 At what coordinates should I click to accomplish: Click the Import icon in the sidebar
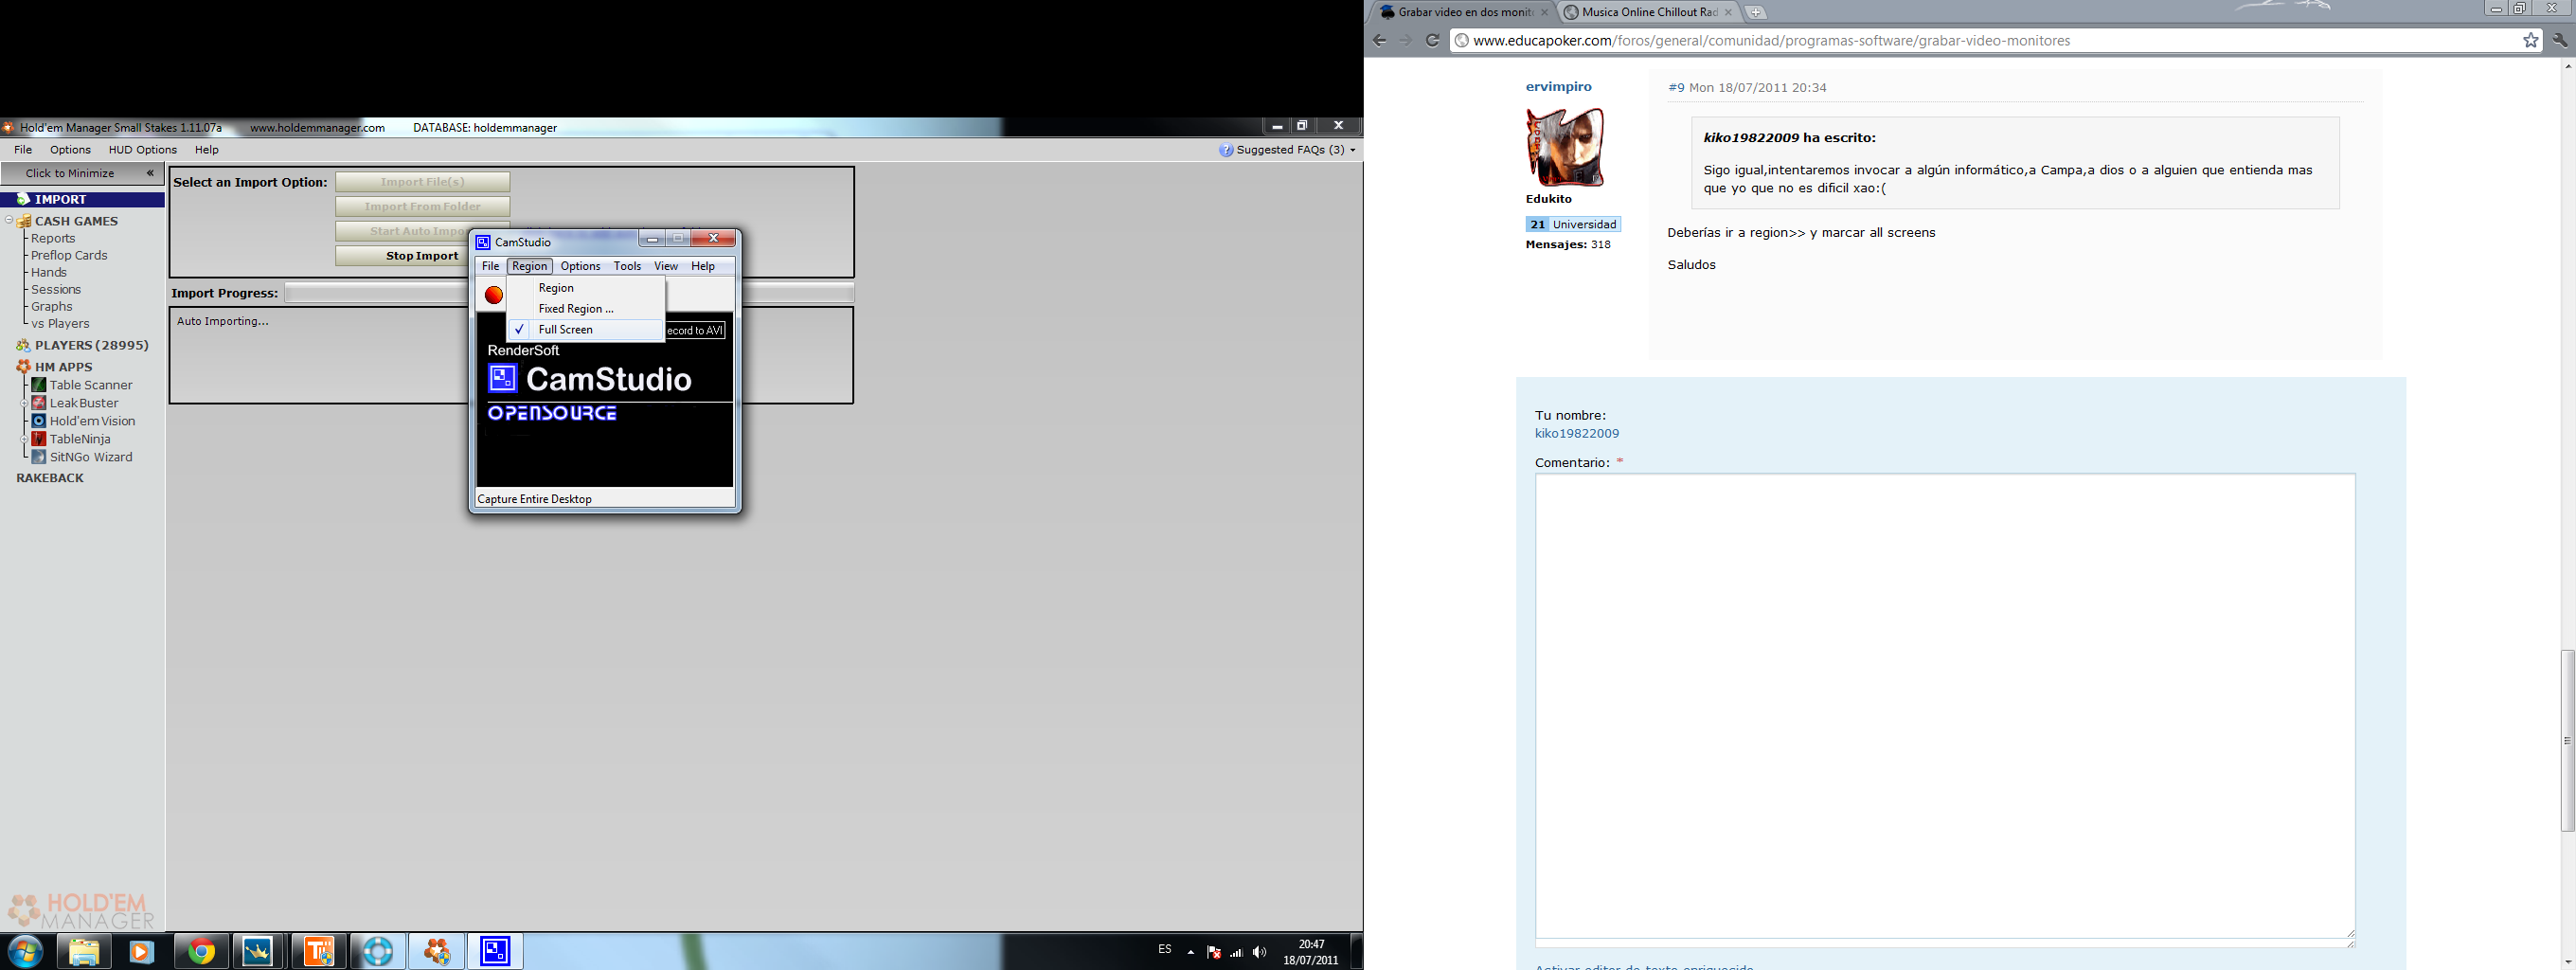point(24,200)
